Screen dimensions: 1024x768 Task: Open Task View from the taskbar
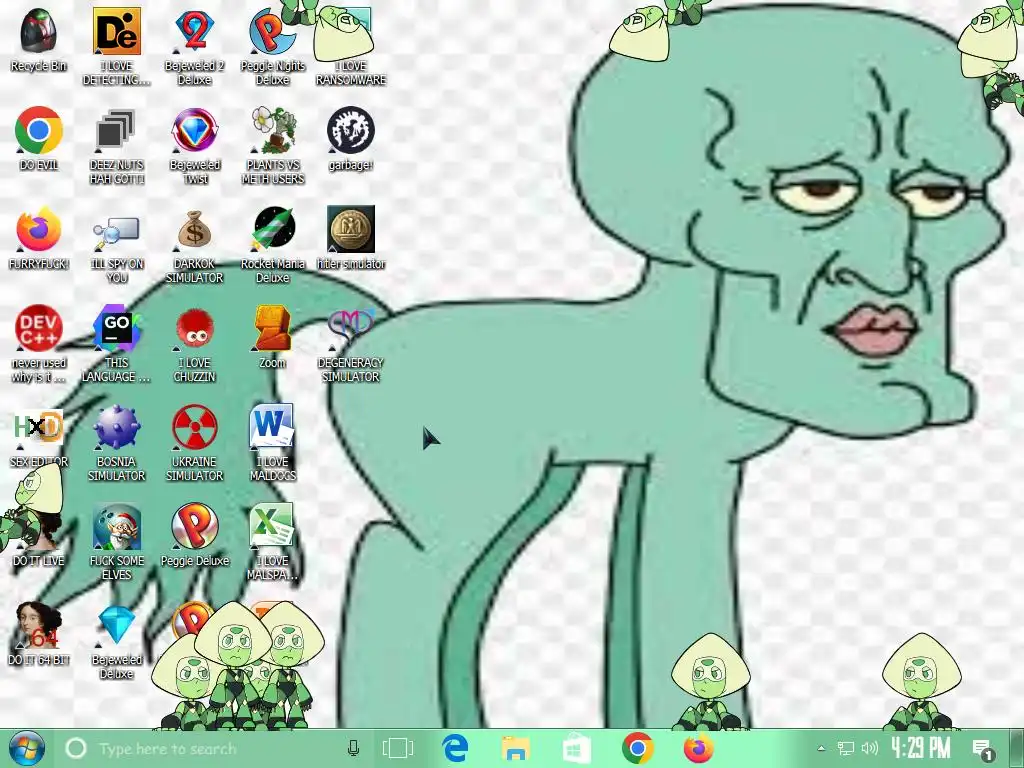398,748
